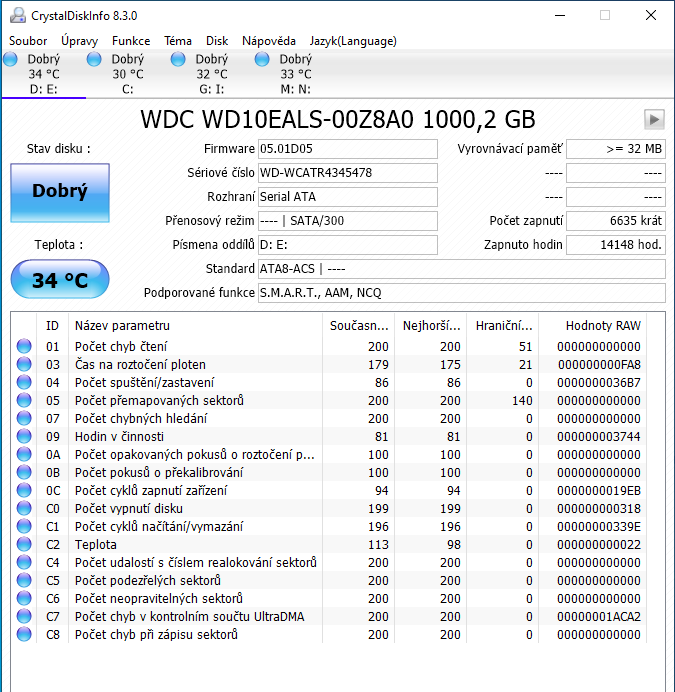
Task: Open the Disk menu
Action: click(x=217, y=41)
